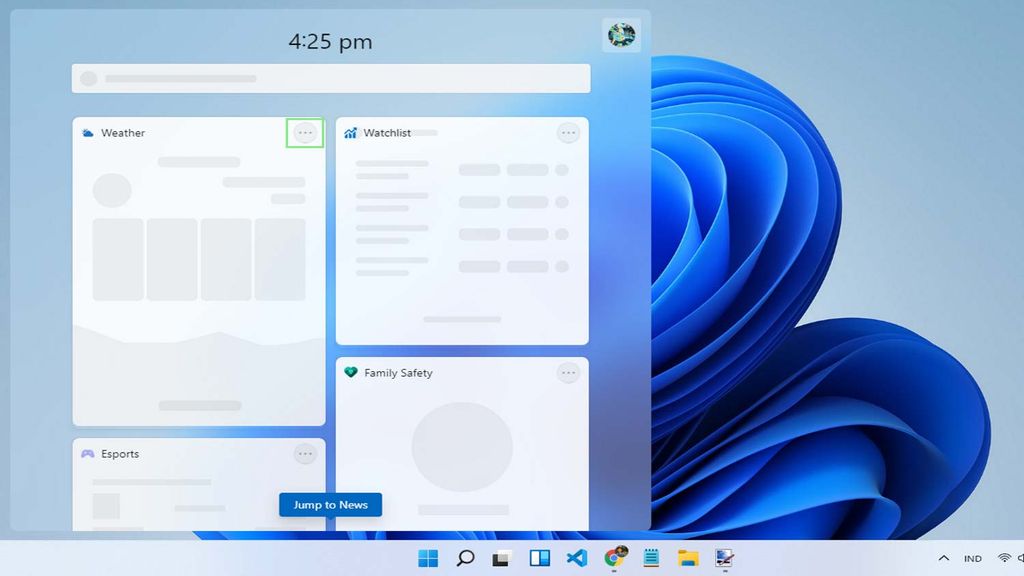Open Visual Studio Code from the taskbar
Image resolution: width=1024 pixels, height=576 pixels.
click(575, 558)
